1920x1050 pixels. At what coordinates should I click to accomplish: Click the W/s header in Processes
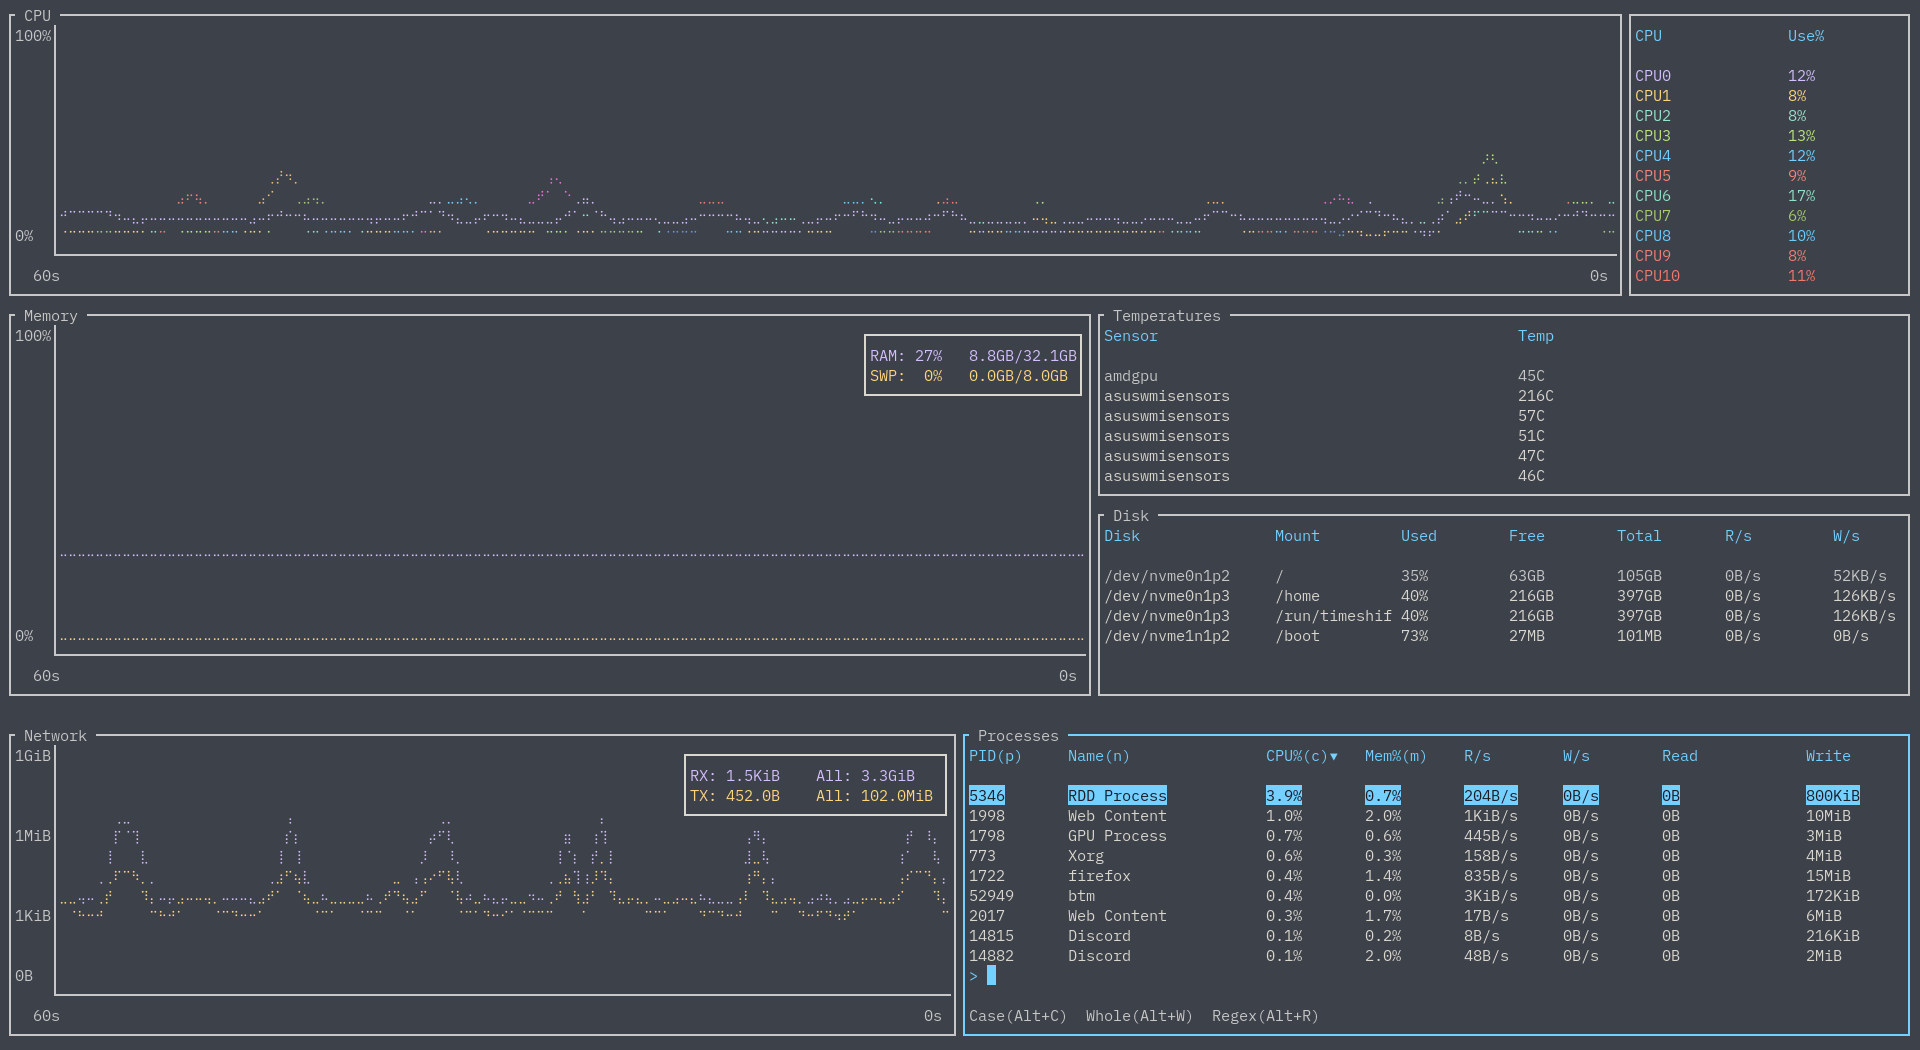(x=1576, y=756)
